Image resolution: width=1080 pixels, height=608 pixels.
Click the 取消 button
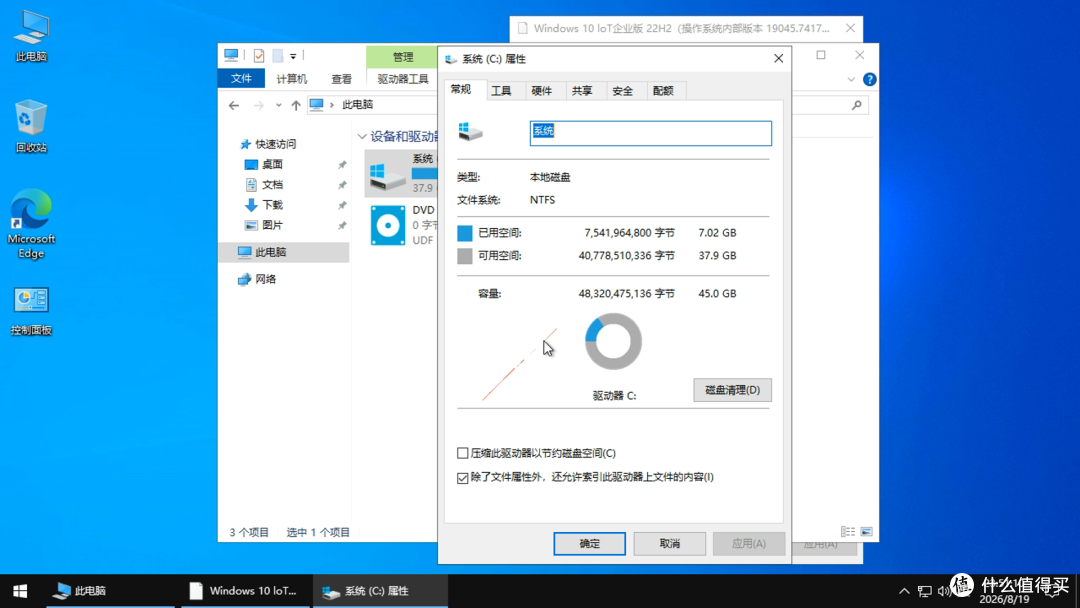(669, 543)
